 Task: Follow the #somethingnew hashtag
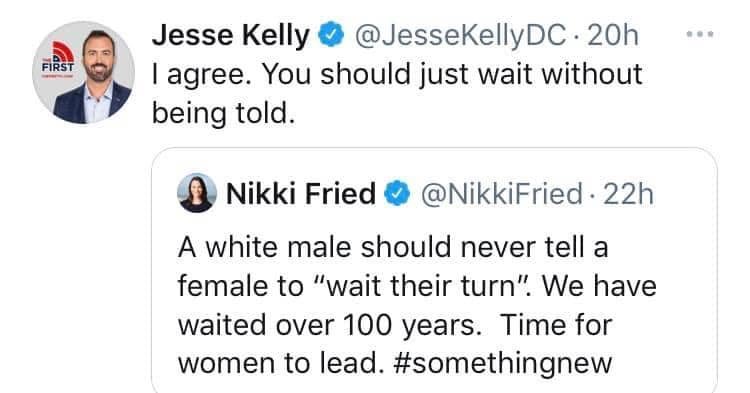pyautogui.click(x=502, y=364)
